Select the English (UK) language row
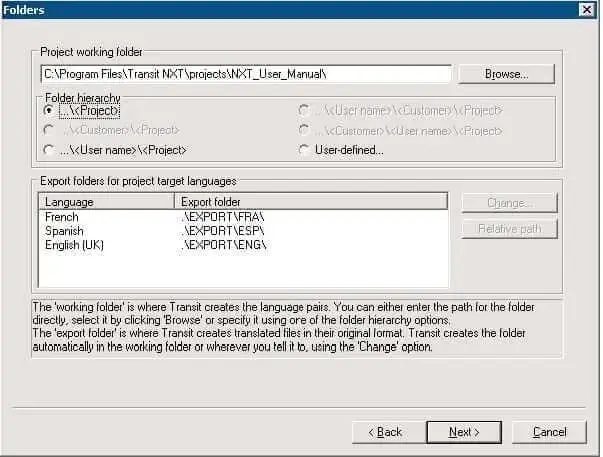 pyautogui.click(x=74, y=245)
